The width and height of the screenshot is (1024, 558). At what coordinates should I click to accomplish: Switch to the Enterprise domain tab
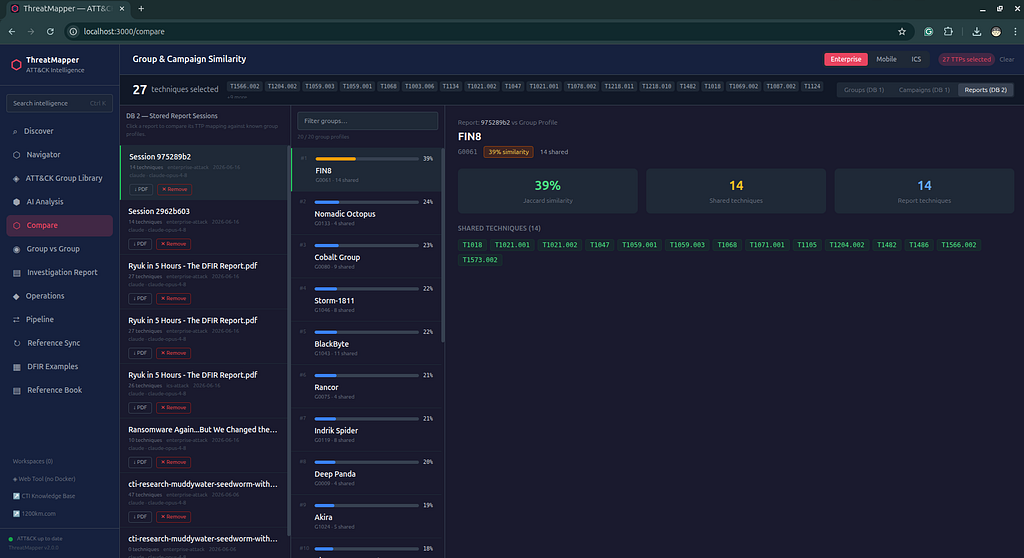tap(846, 59)
